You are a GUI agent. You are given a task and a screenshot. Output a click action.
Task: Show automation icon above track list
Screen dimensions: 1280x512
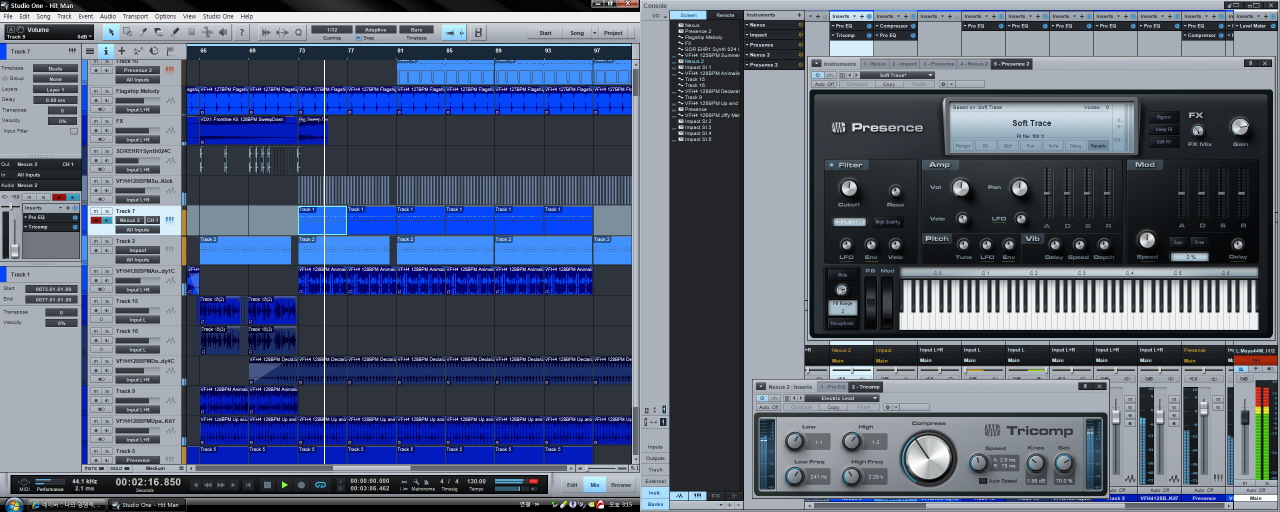(x=138, y=51)
